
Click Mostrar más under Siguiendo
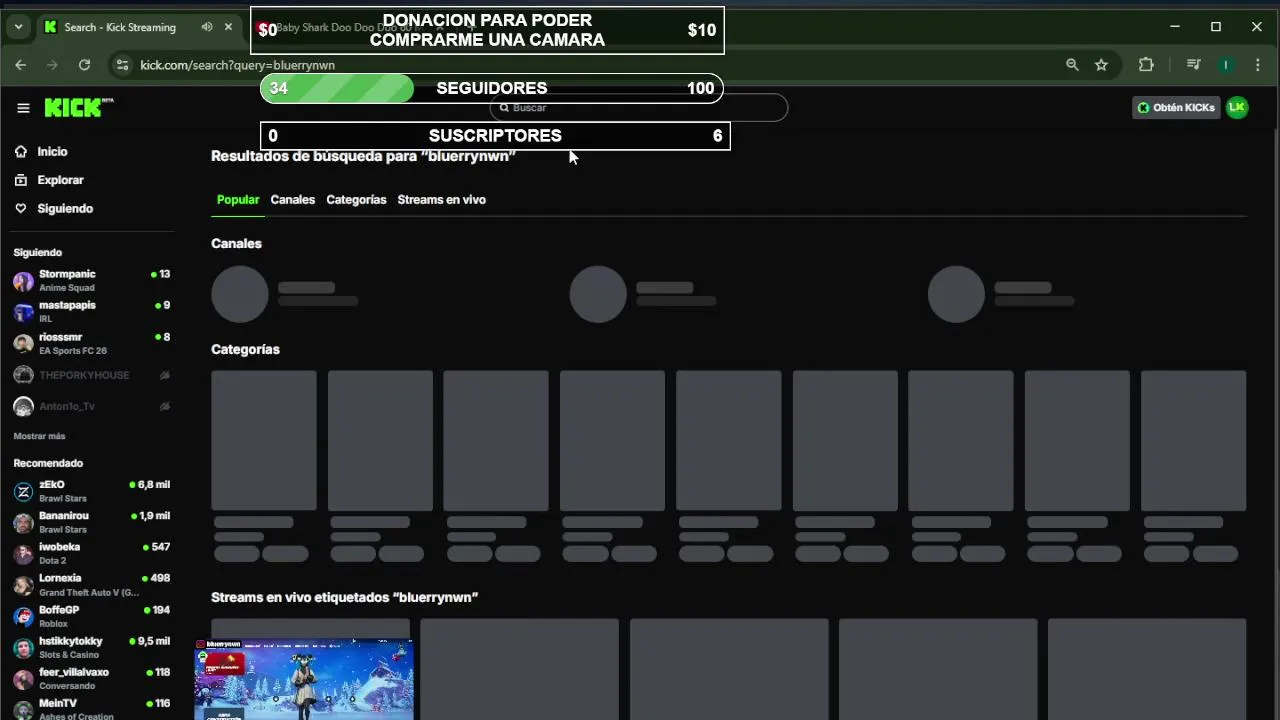[39, 436]
